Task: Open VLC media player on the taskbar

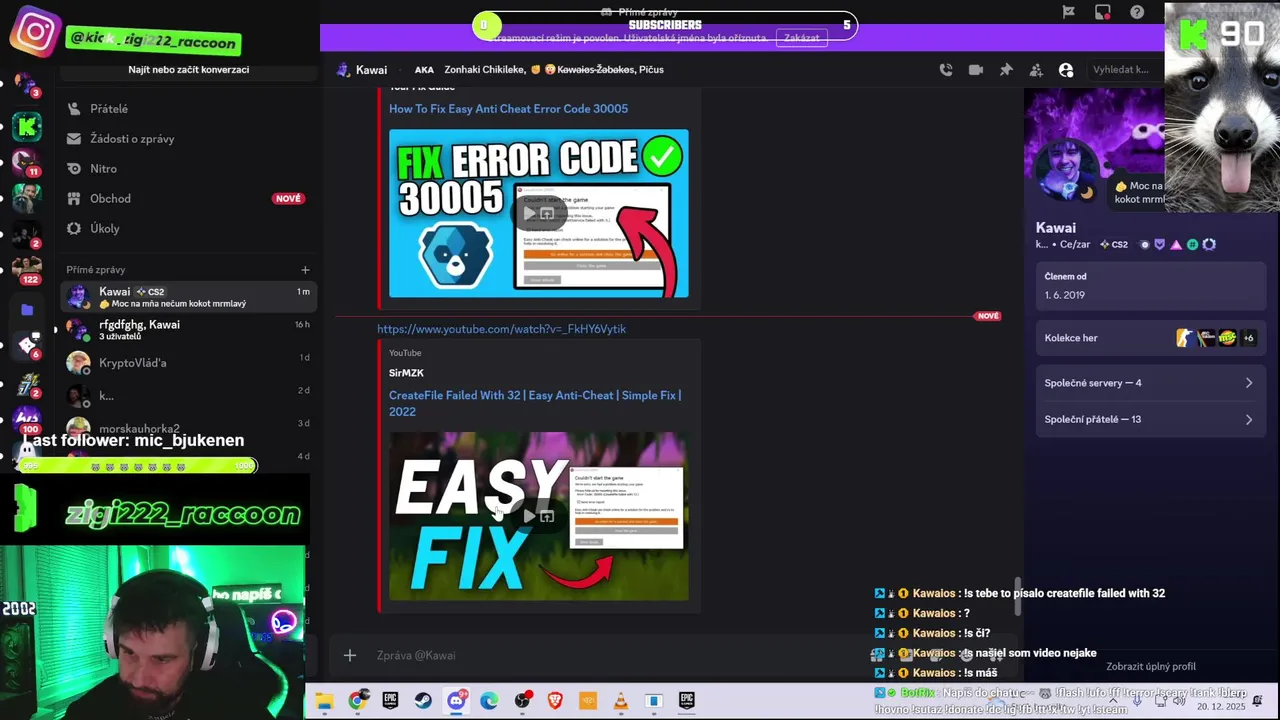Action: click(621, 701)
